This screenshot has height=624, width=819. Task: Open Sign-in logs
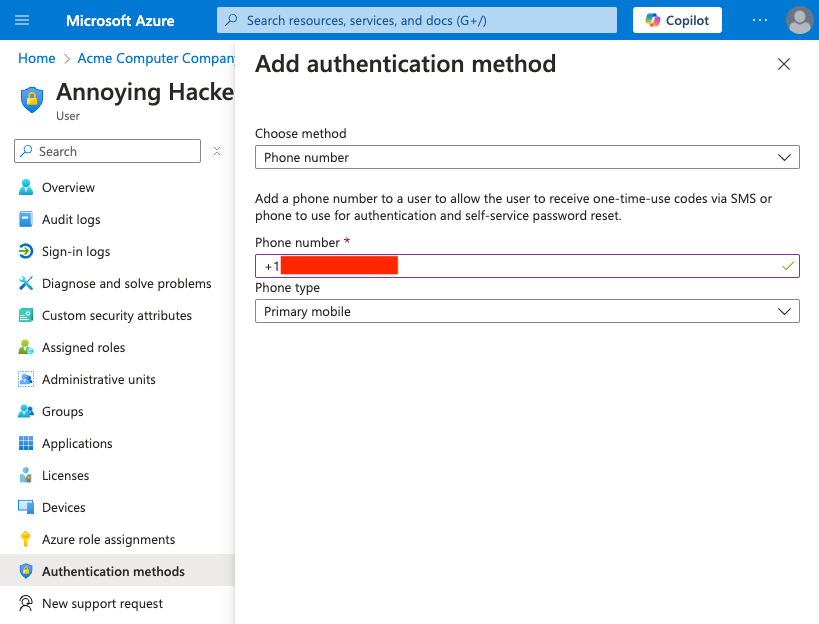[118, 251]
